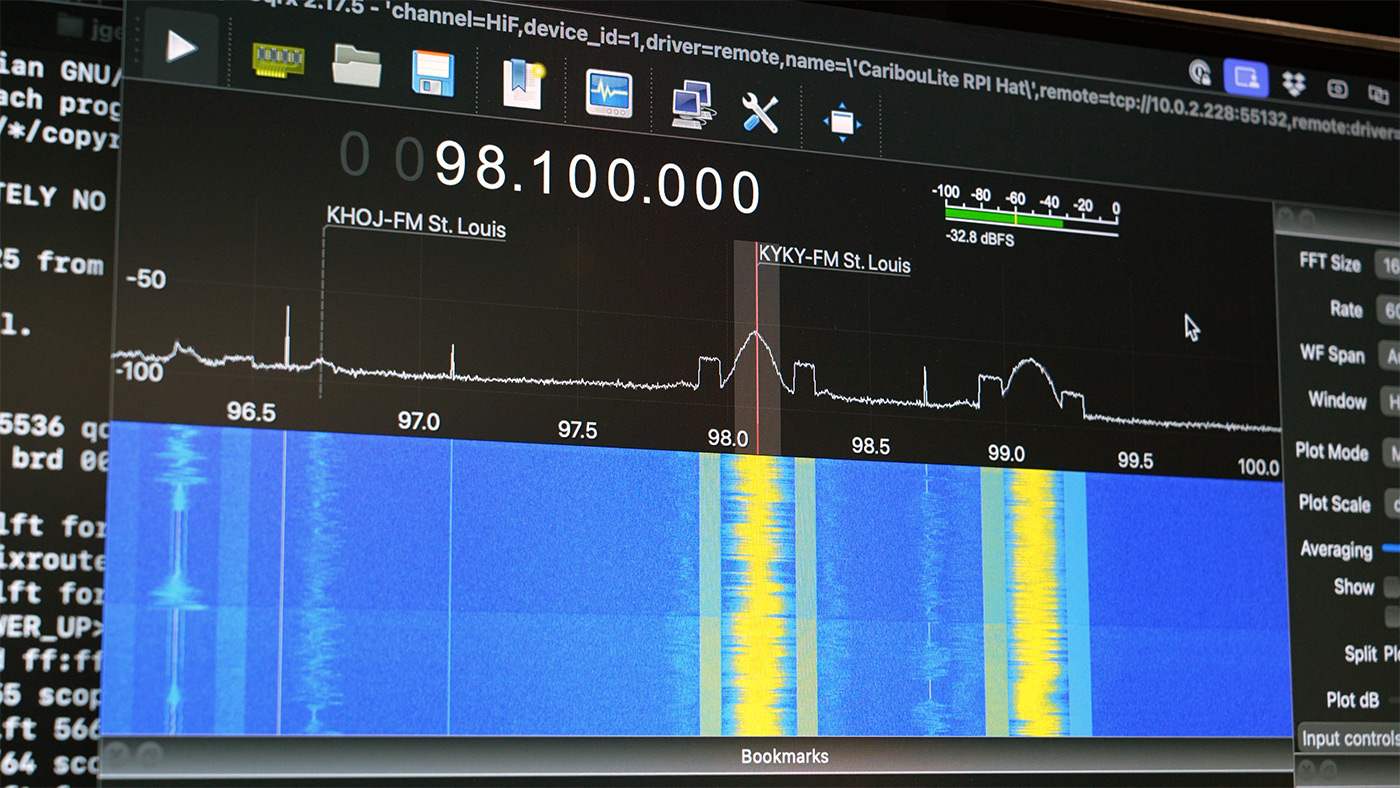
Task: Click the red center frequency line
Action: pyautogui.click(x=757, y=347)
